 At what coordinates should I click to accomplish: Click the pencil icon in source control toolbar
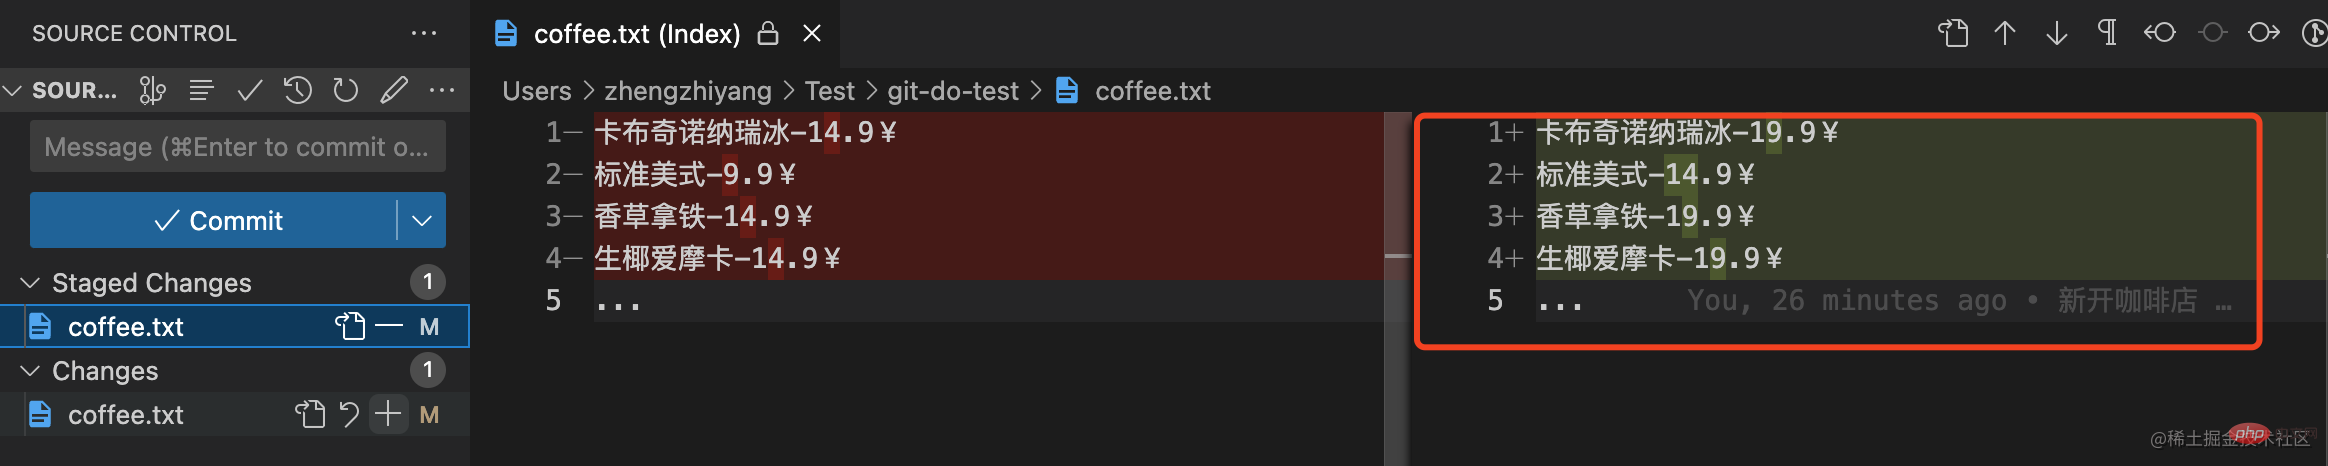pos(394,91)
